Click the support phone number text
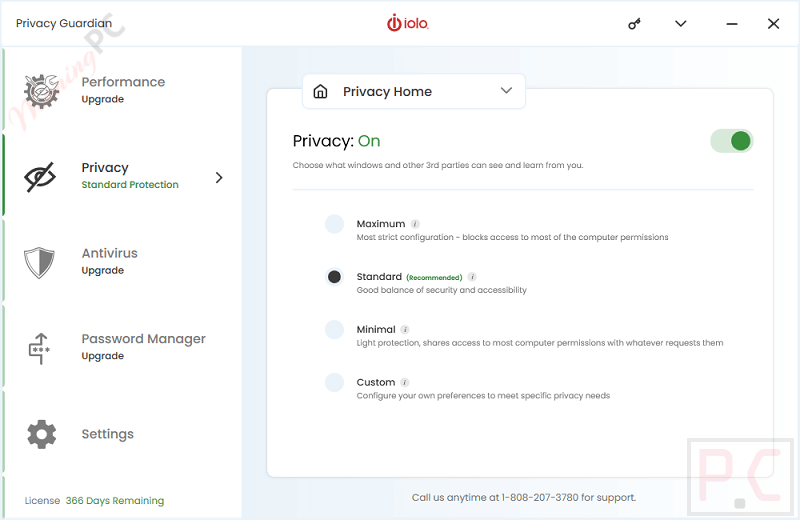This screenshot has height=520, width=800. (540, 498)
